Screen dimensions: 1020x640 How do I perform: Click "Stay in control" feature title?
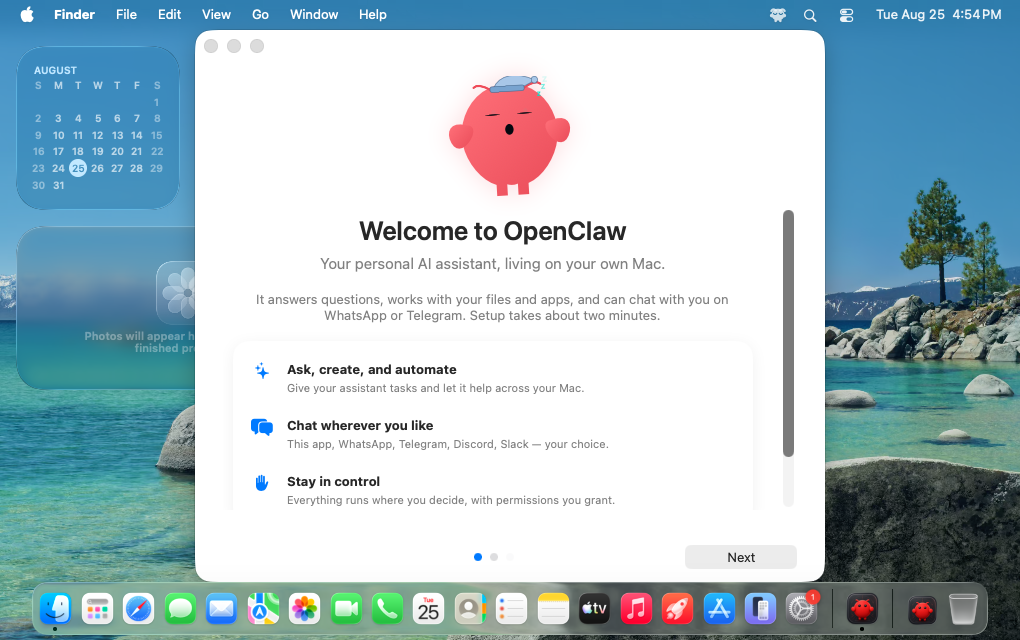click(x=333, y=481)
